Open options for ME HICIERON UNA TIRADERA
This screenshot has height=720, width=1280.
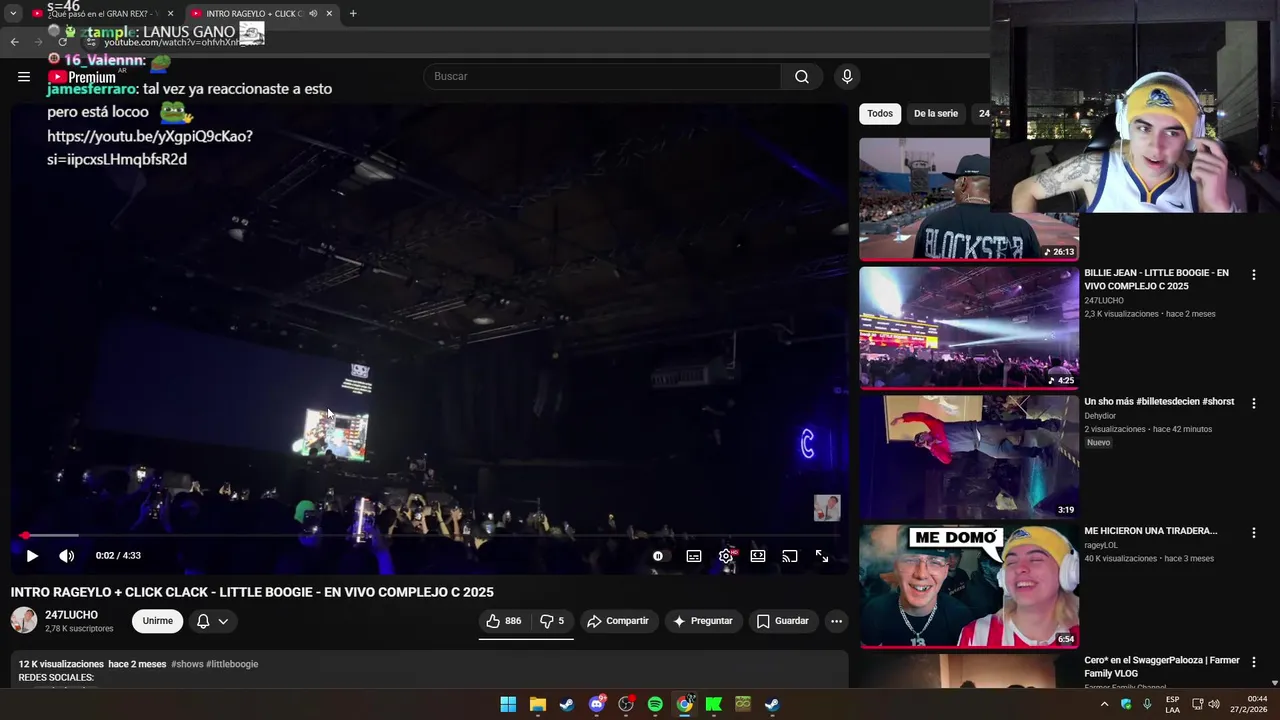coord(1253,533)
